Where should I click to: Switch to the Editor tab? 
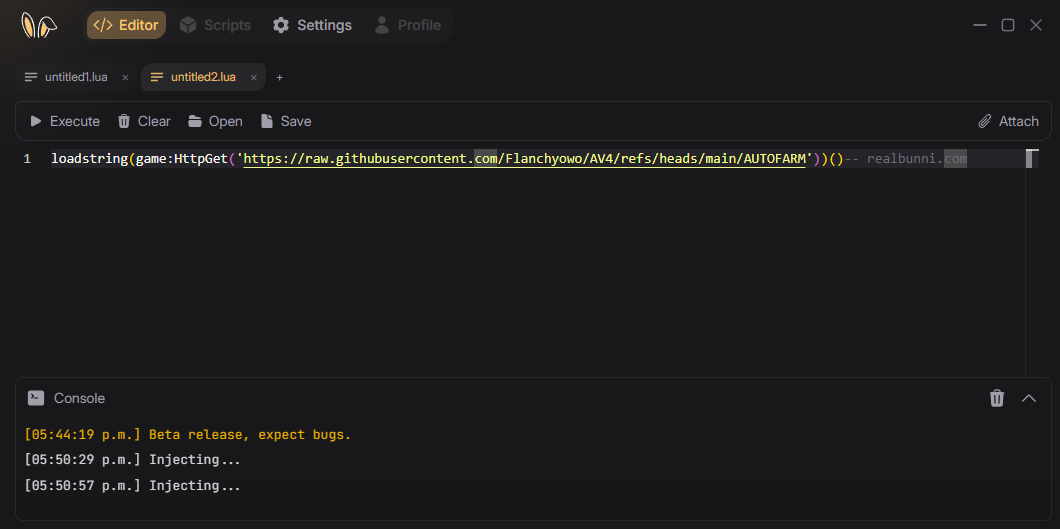pos(126,25)
